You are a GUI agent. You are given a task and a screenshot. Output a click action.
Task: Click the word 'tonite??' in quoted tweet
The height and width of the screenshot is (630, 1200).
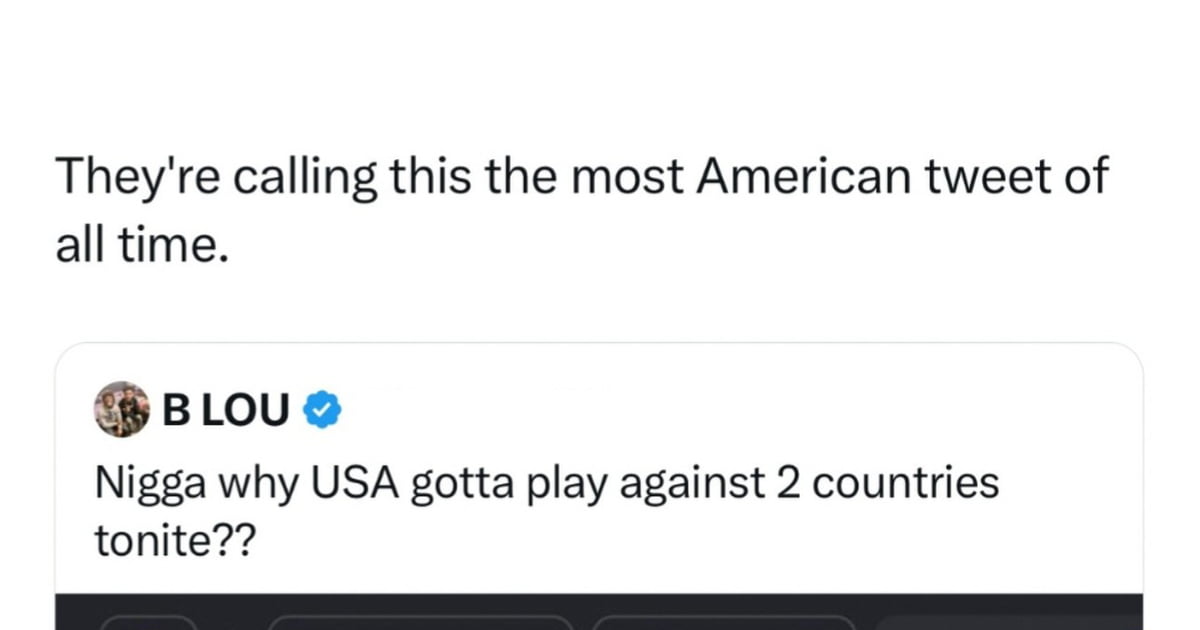[x=175, y=541]
